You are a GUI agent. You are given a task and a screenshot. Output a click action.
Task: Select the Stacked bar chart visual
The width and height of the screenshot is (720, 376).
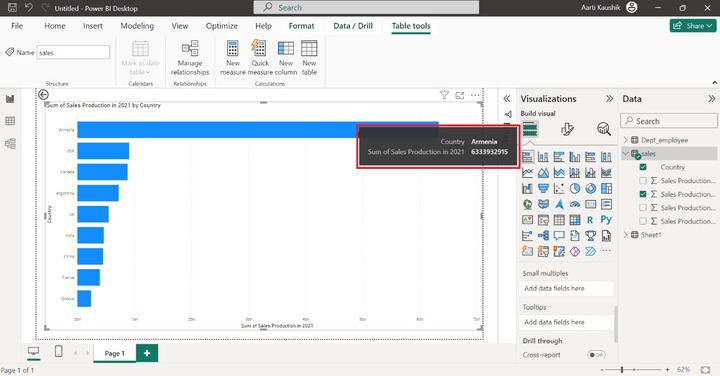tap(528, 157)
